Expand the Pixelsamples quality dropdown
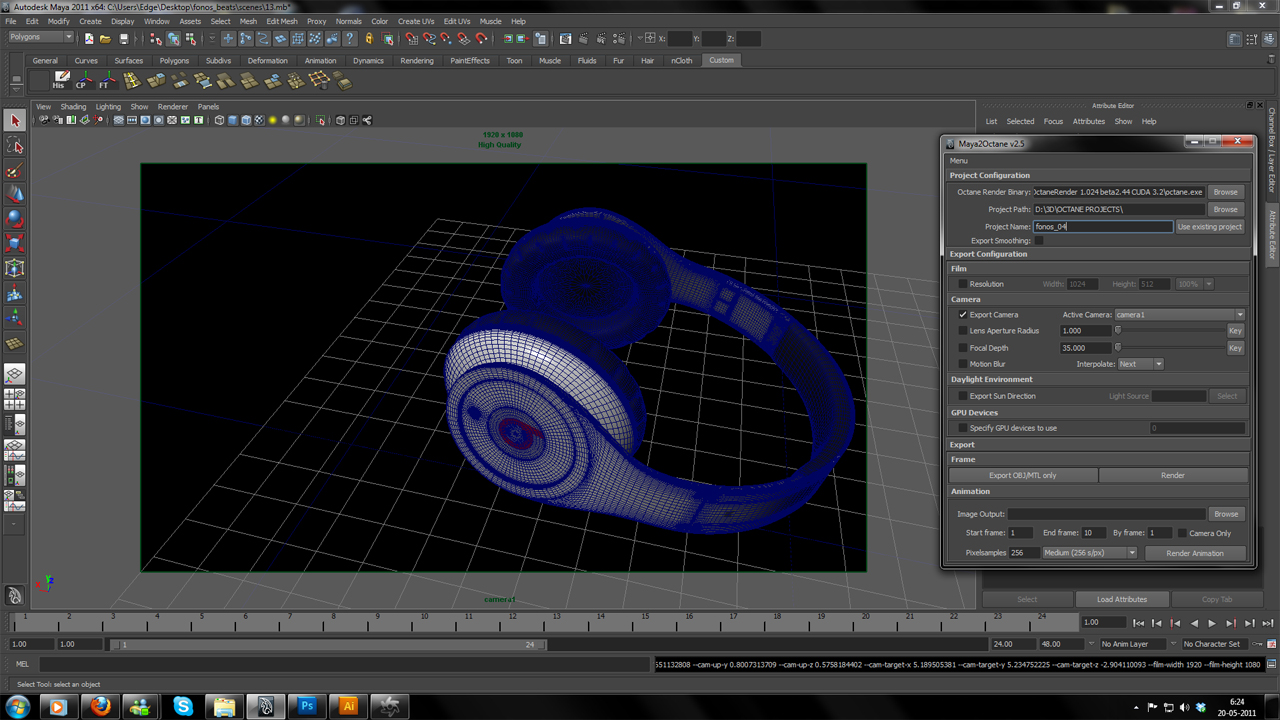 point(1089,553)
